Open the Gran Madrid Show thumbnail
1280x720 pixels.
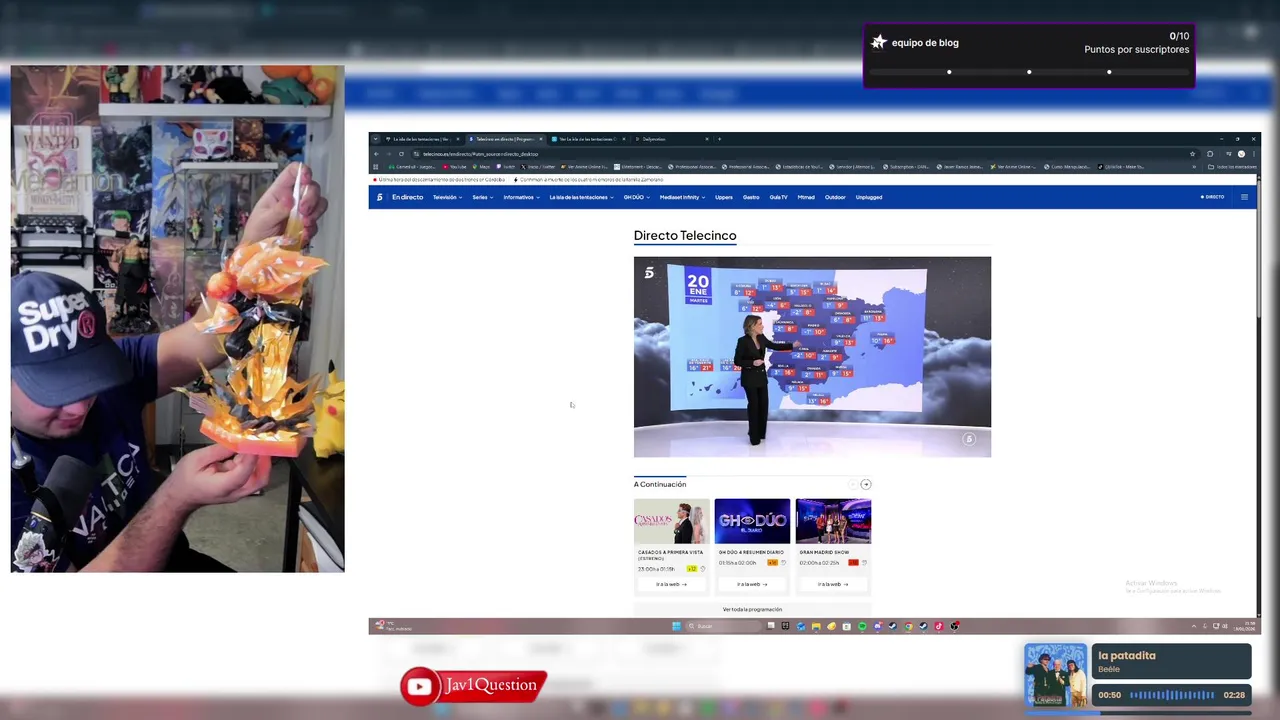point(833,521)
